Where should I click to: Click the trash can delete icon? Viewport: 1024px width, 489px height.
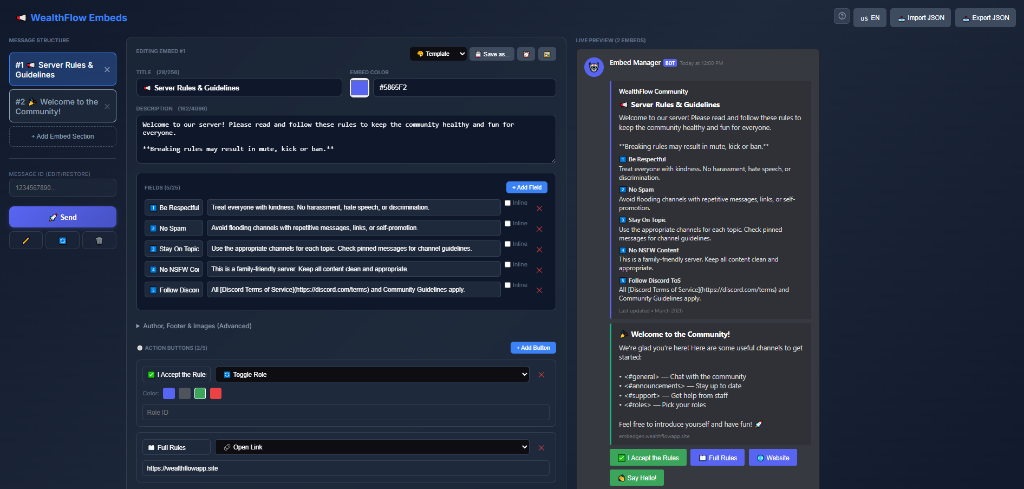click(99, 240)
